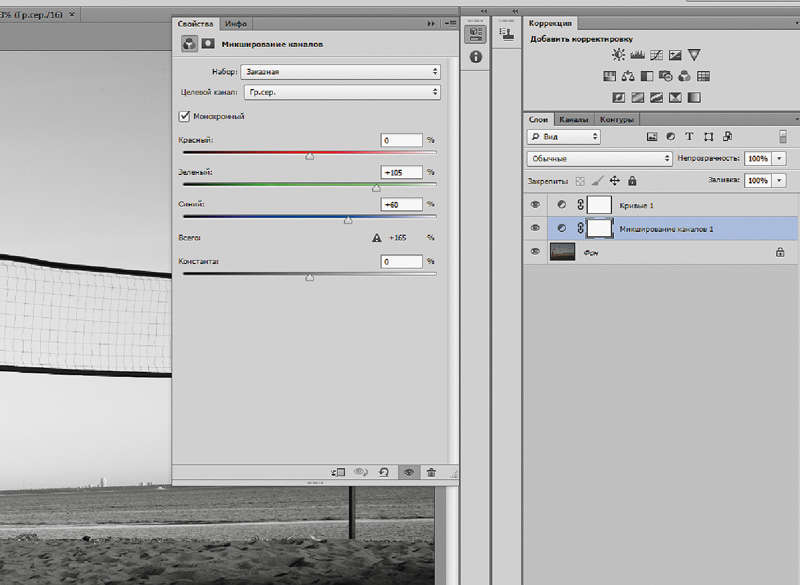Clip adjustment to layer below
The image size is (800, 585).
(x=338, y=472)
